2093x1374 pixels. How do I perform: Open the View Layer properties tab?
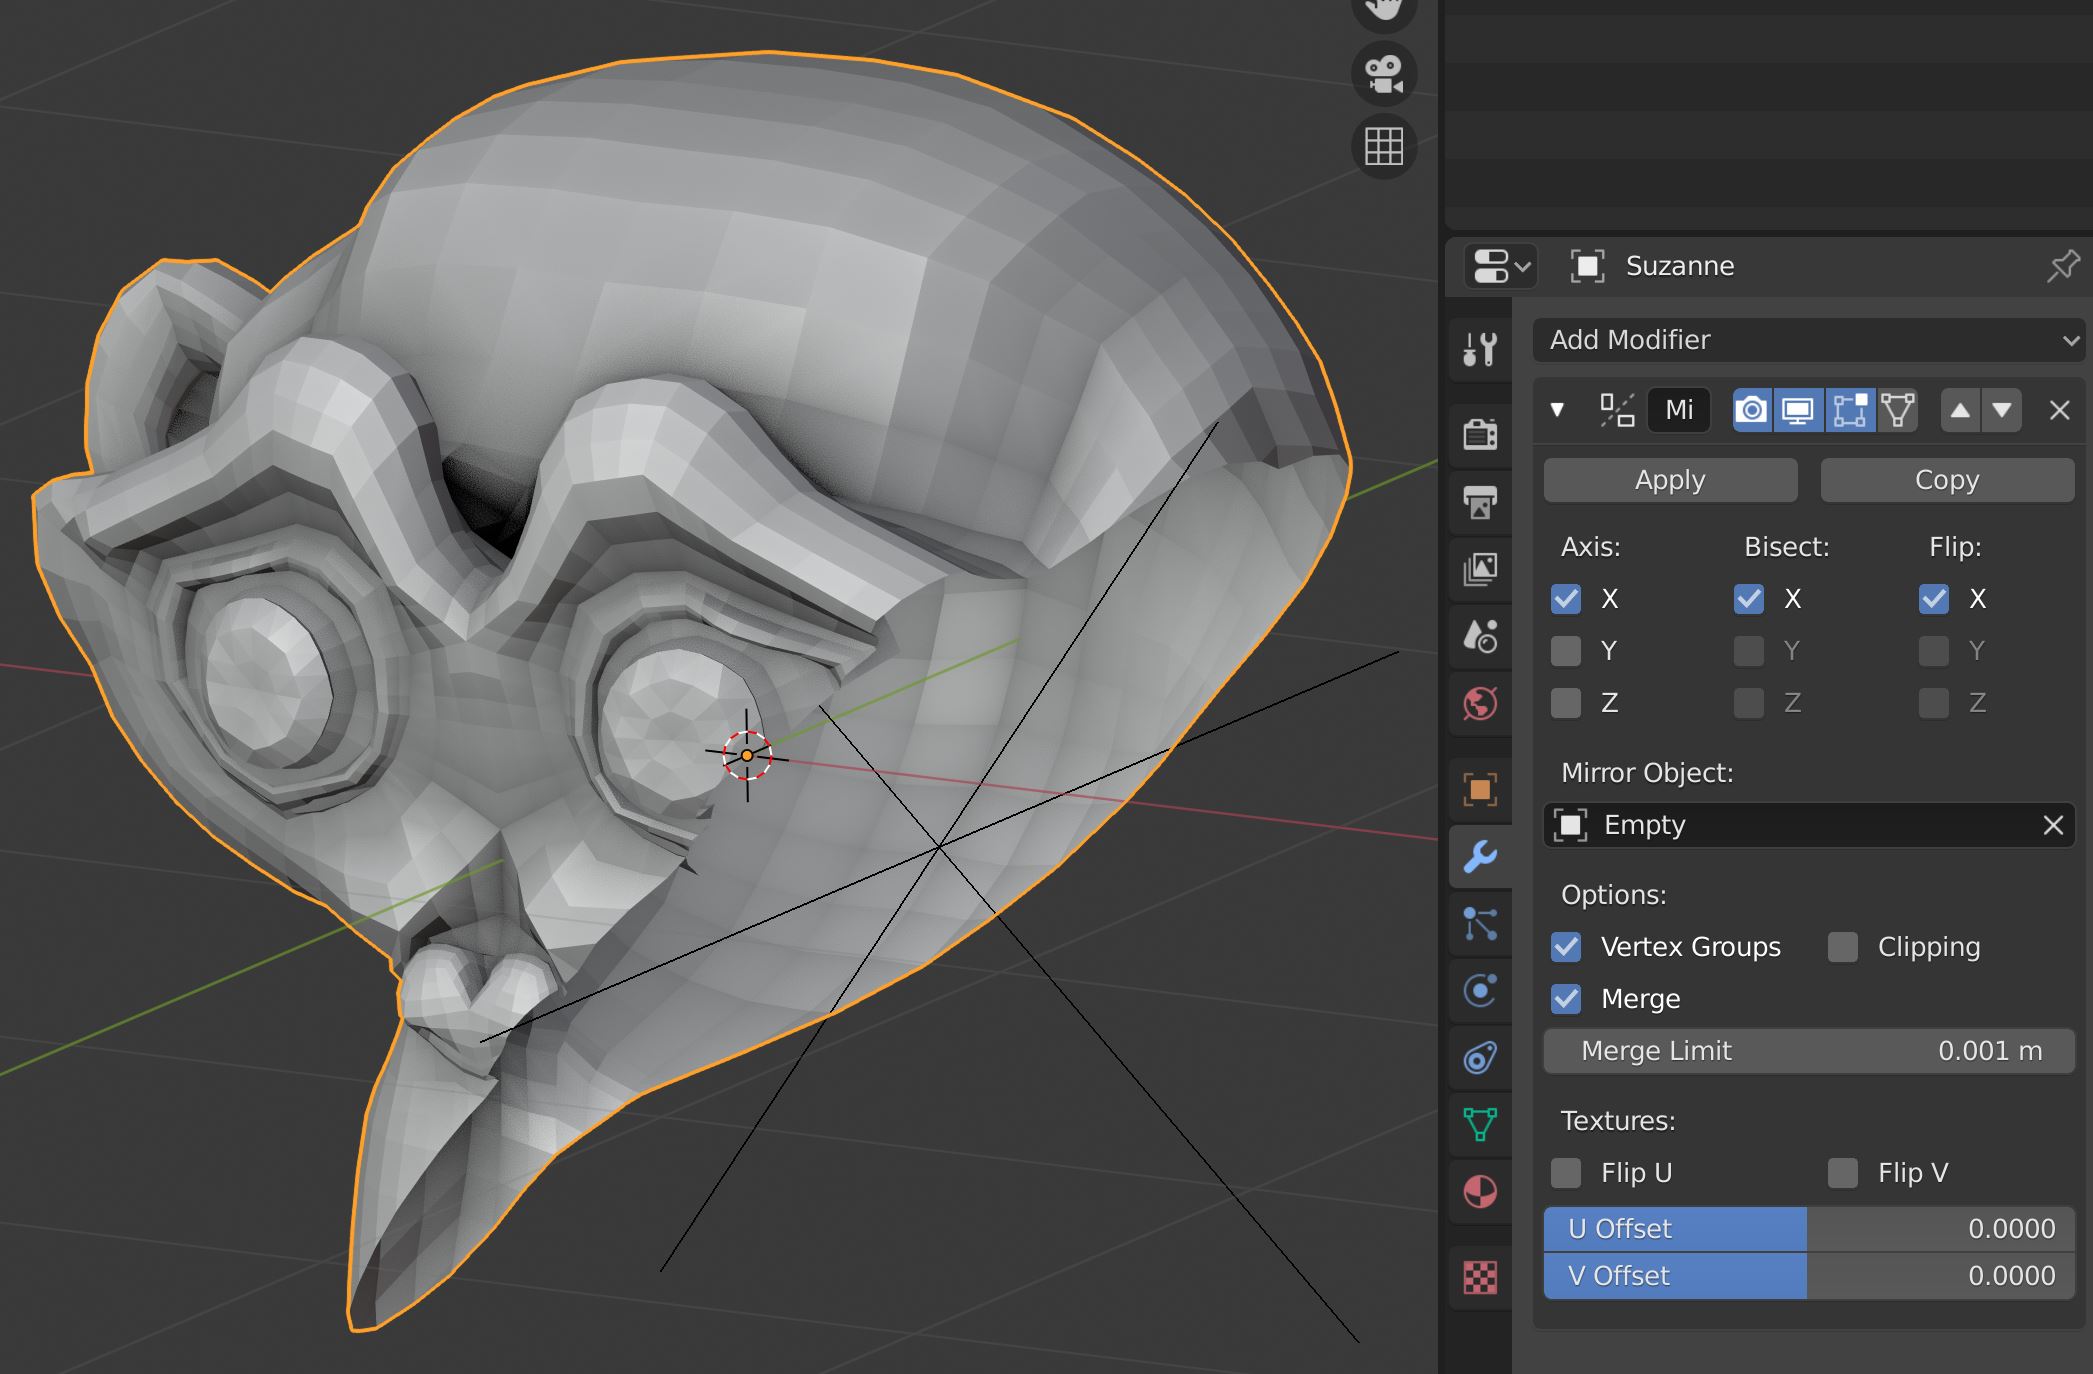pyautogui.click(x=1480, y=568)
